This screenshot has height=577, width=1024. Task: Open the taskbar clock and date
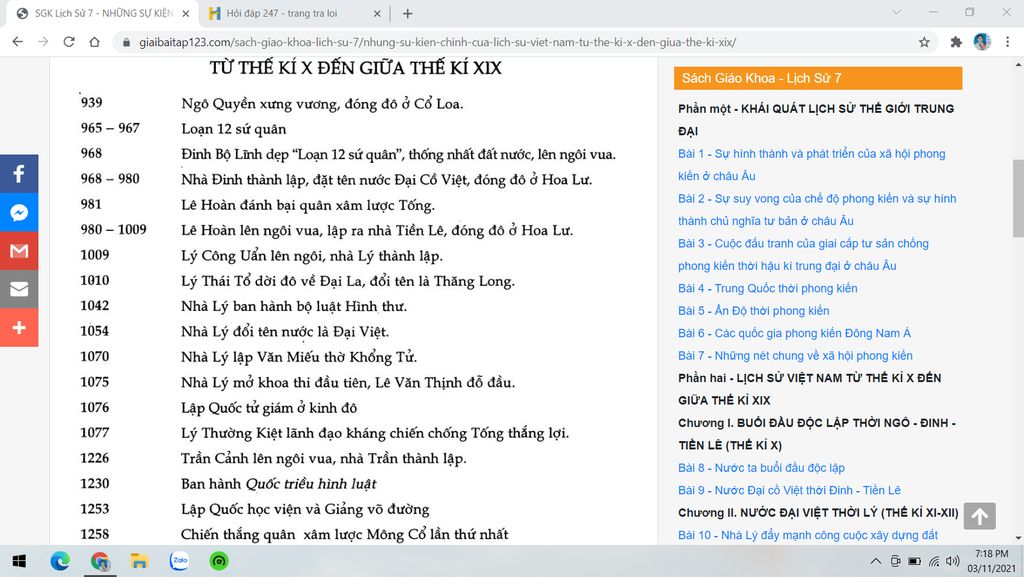(991, 561)
